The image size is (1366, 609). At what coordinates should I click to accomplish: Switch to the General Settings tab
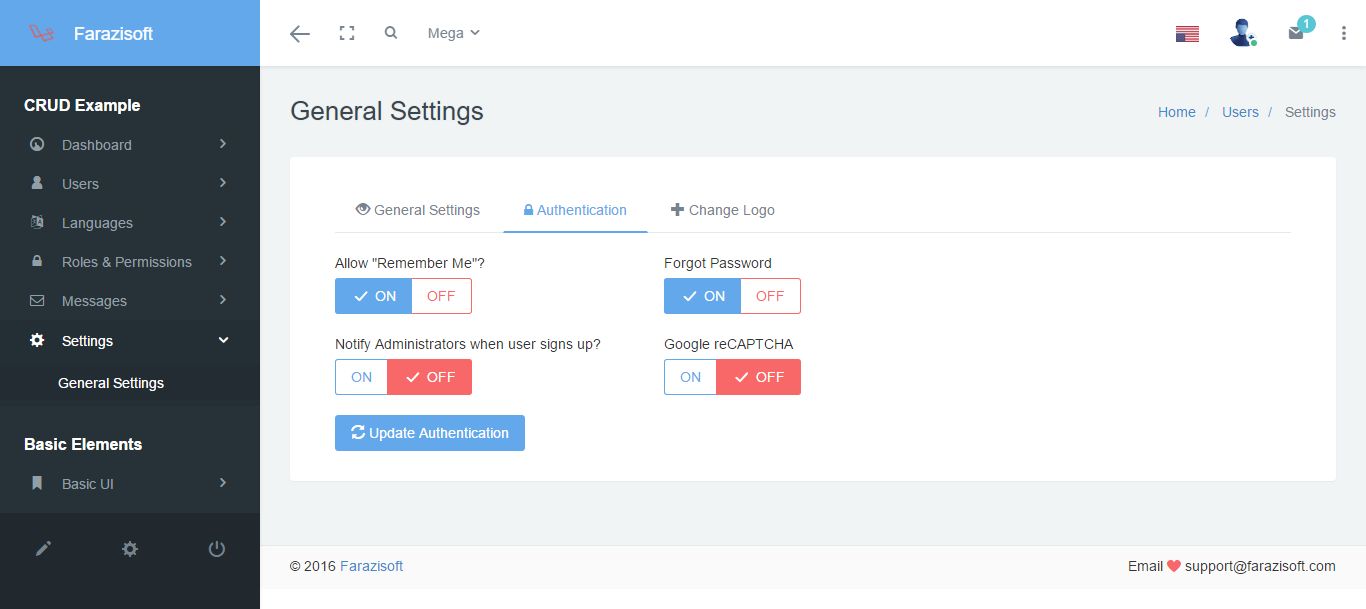(418, 210)
